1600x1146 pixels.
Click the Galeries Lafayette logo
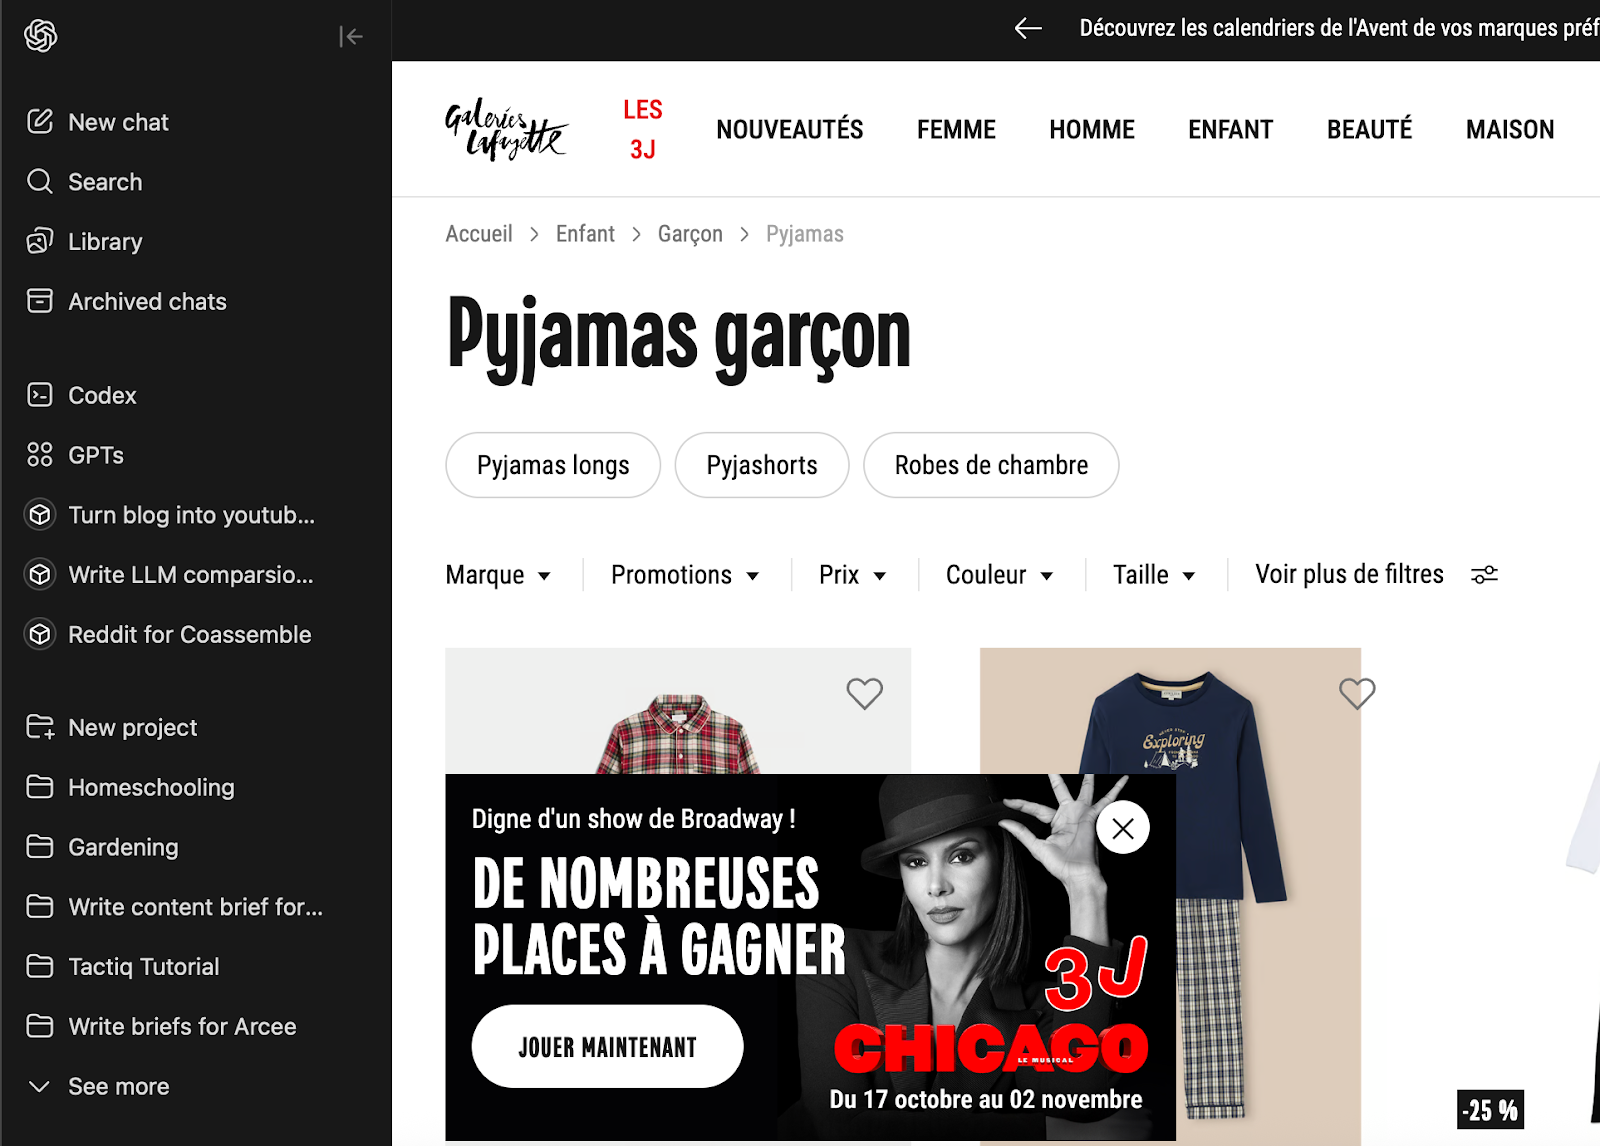[506, 130]
